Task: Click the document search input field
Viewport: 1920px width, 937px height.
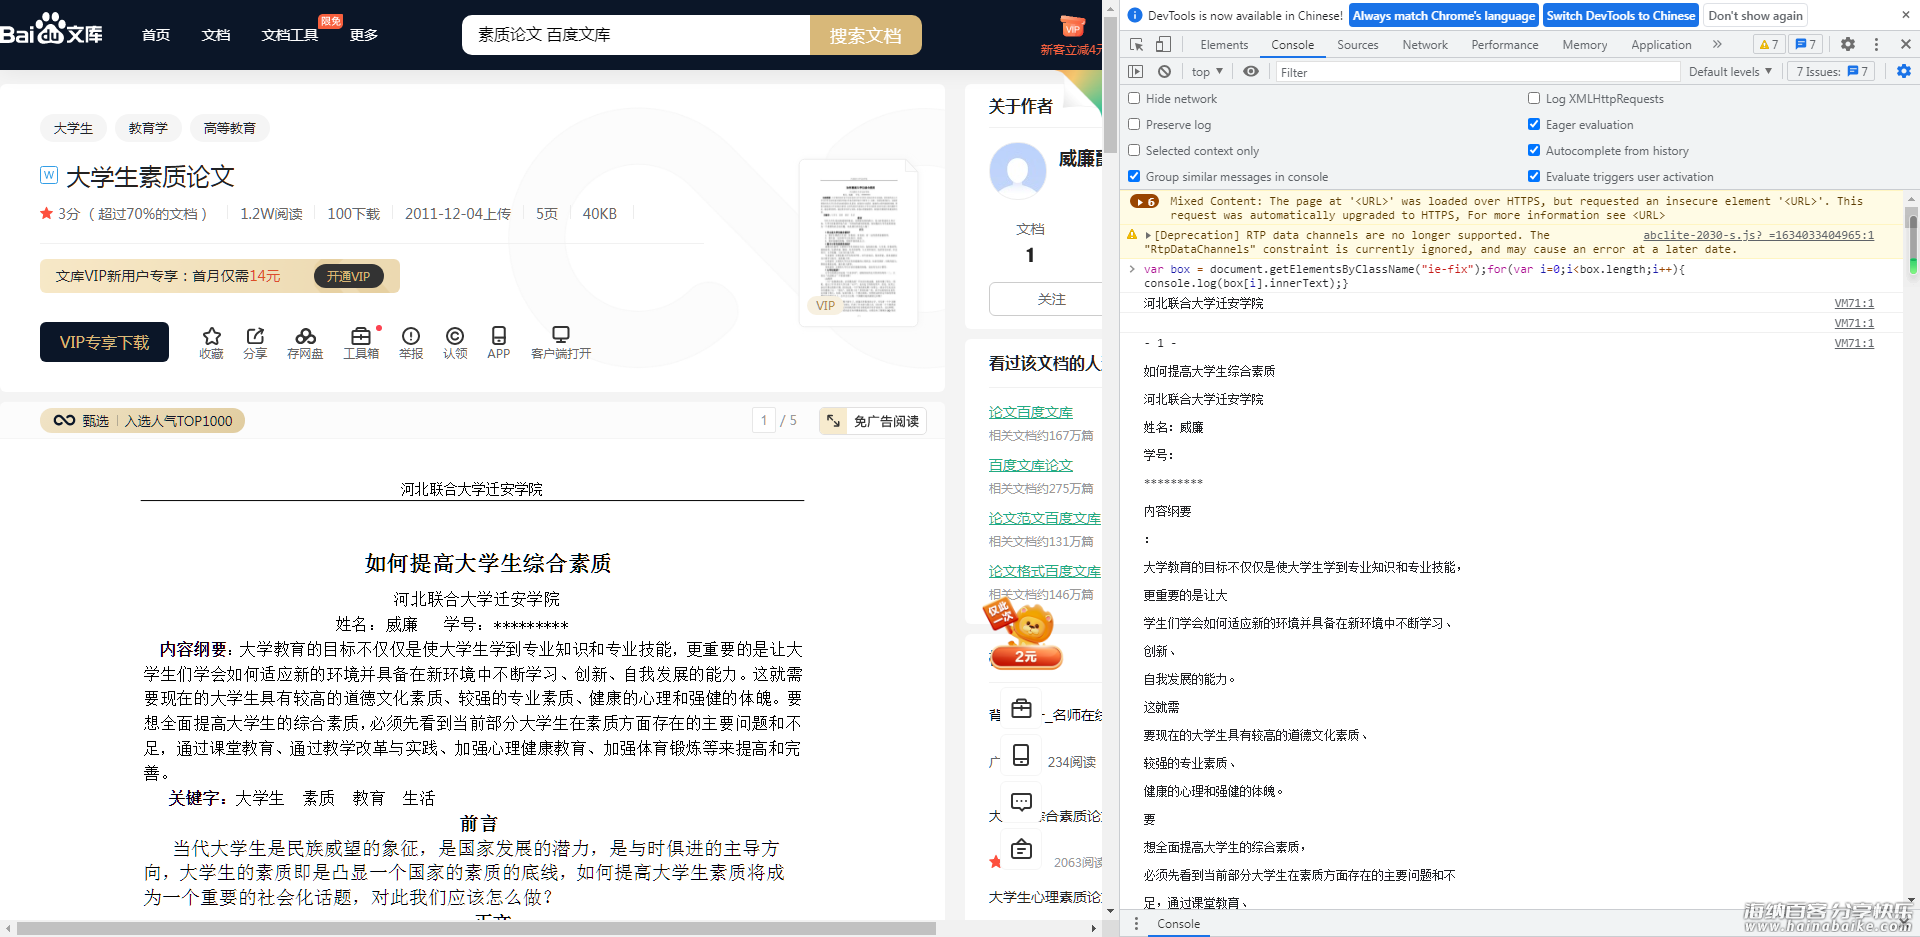Action: [636, 35]
